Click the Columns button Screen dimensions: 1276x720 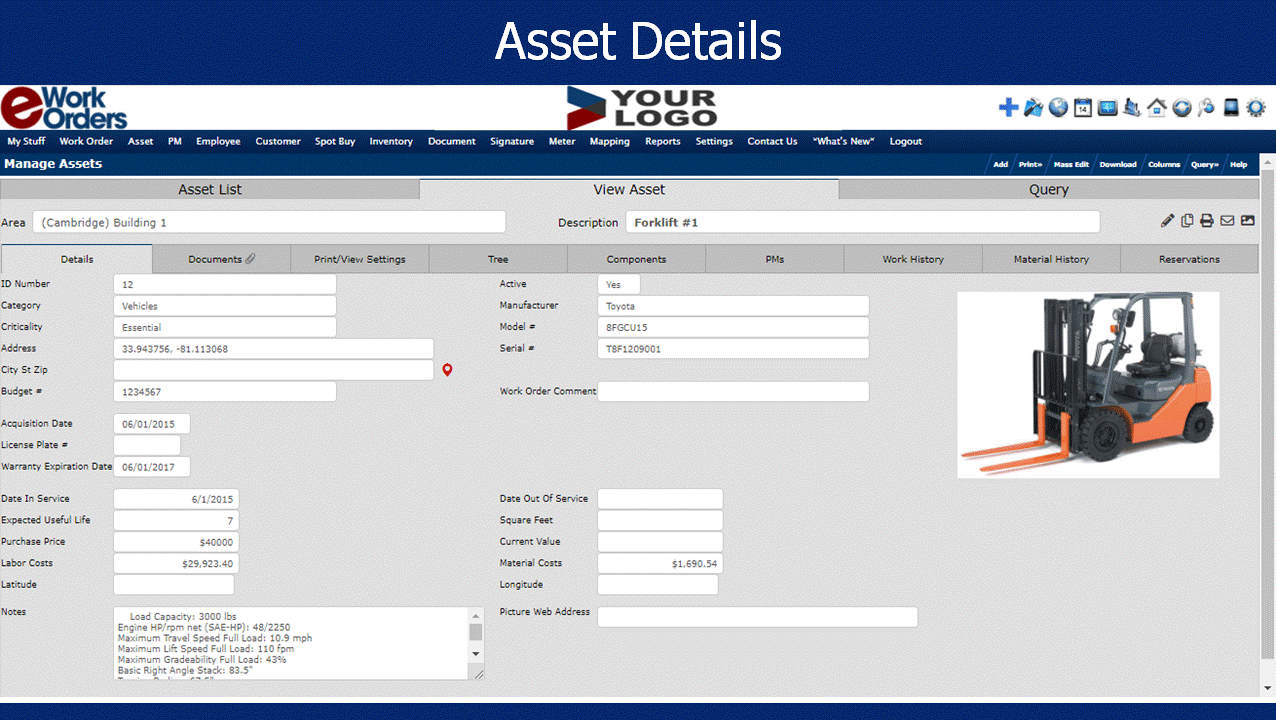point(1164,164)
